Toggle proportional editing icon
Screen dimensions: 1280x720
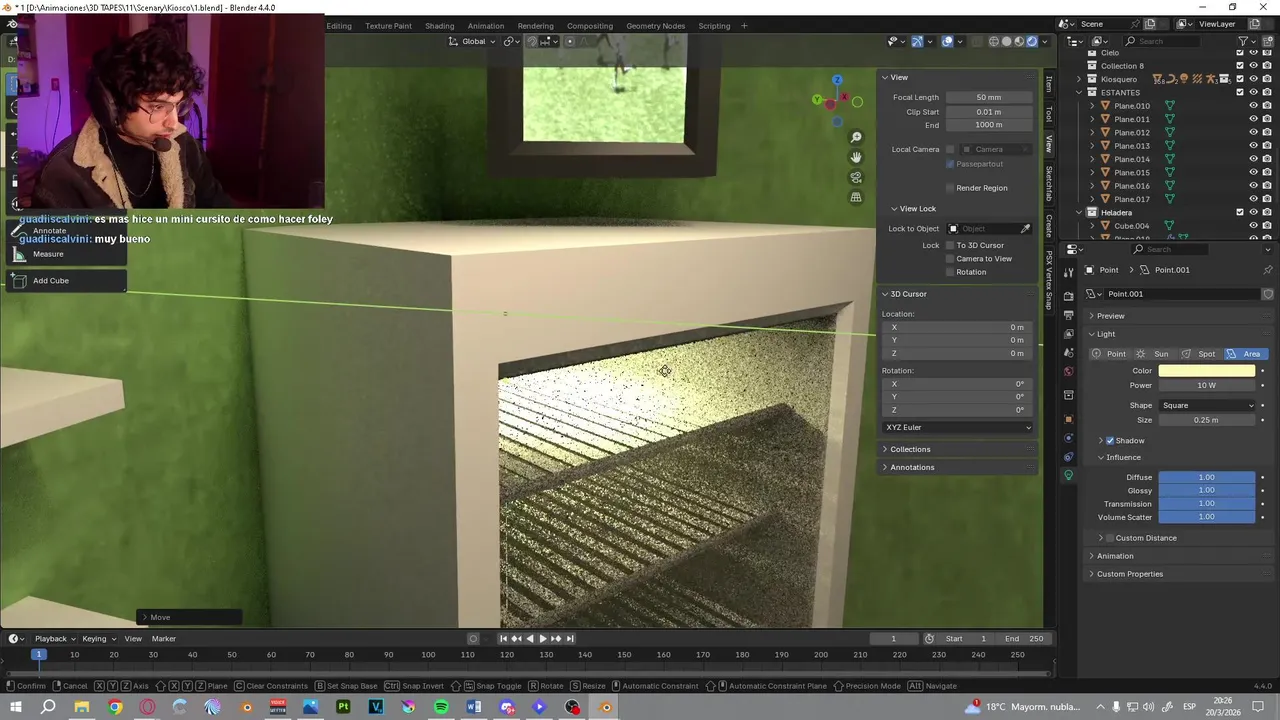coord(570,41)
